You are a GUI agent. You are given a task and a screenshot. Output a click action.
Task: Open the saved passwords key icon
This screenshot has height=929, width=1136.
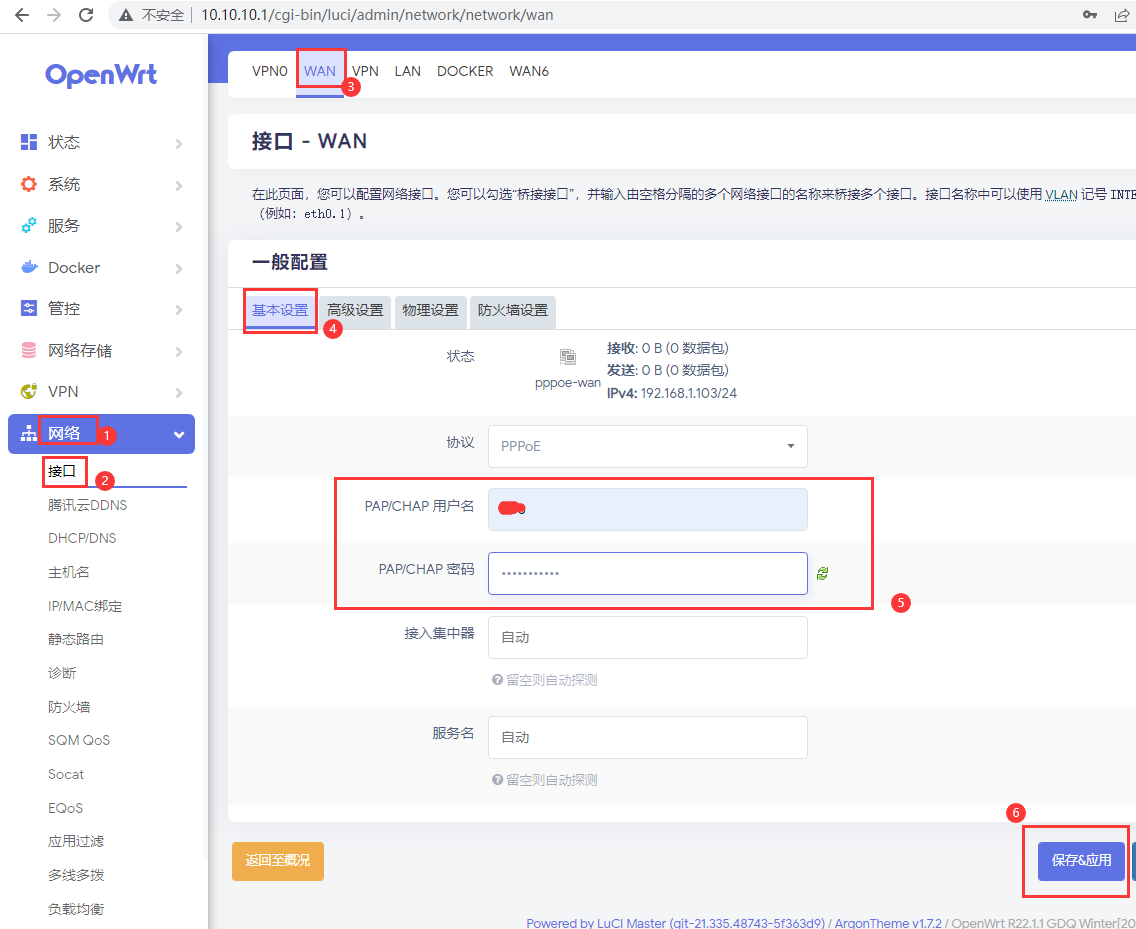click(1090, 14)
